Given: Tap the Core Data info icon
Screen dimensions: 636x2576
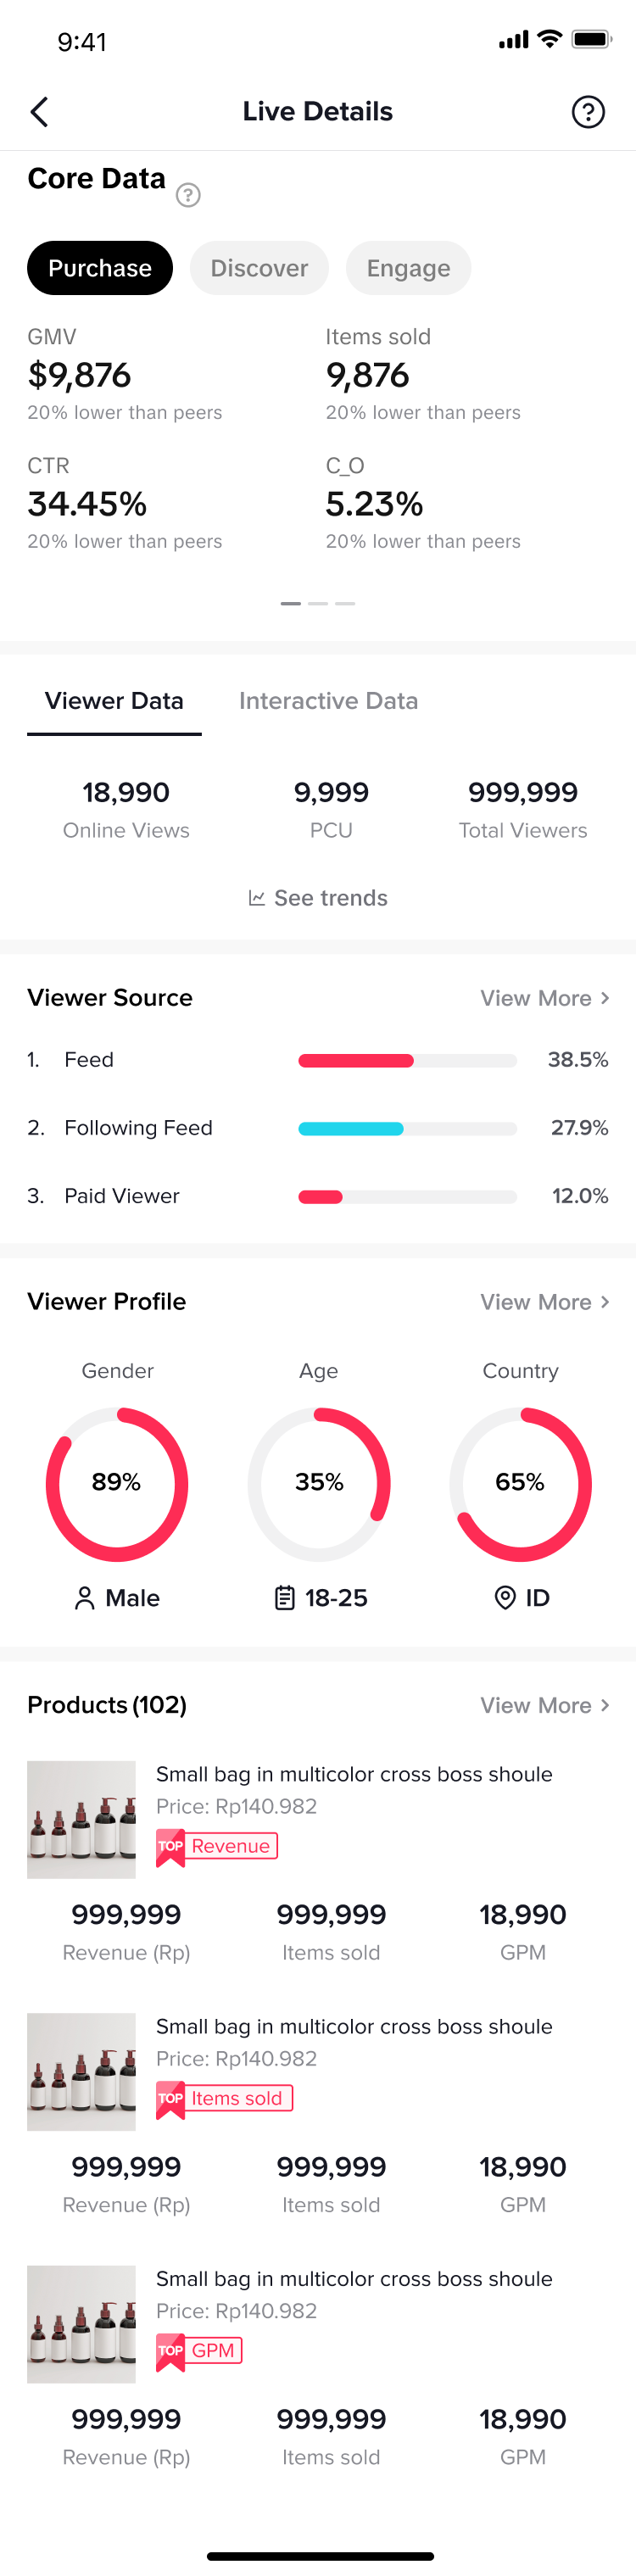Looking at the screenshot, I should pyautogui.click(x=188, y=195).
